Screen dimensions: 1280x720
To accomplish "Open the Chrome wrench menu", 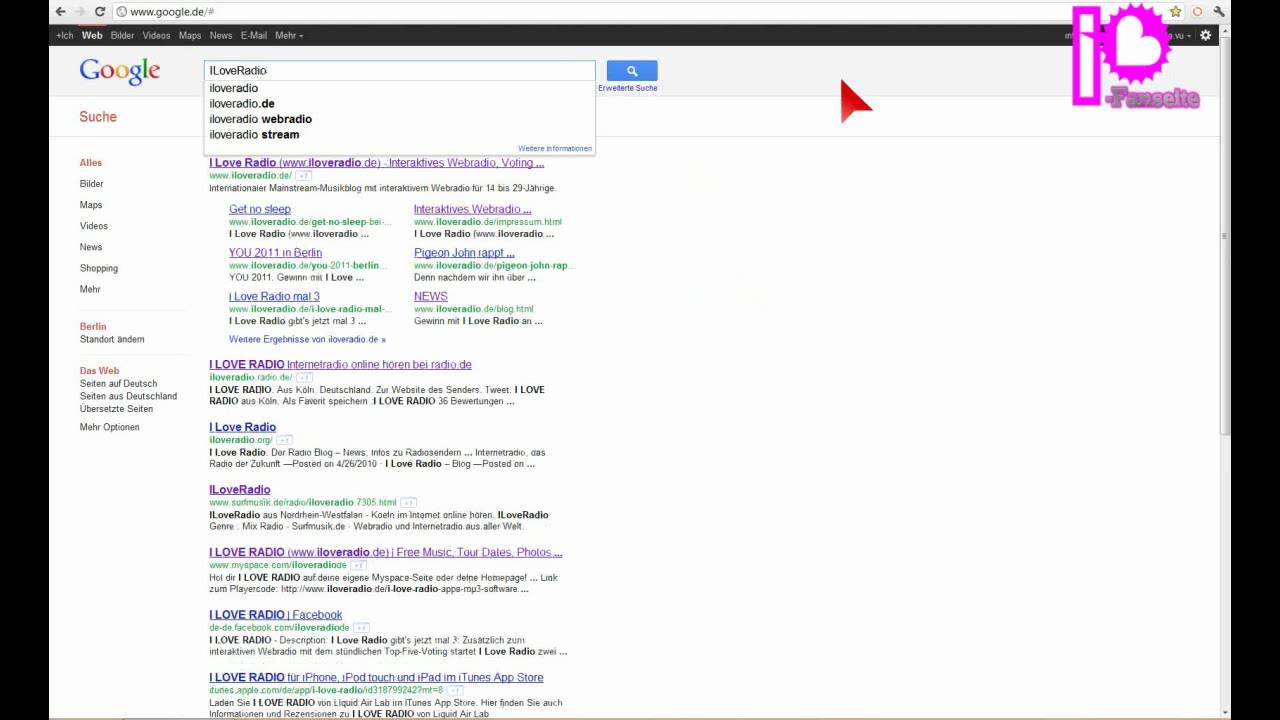I will [1219, 12].
